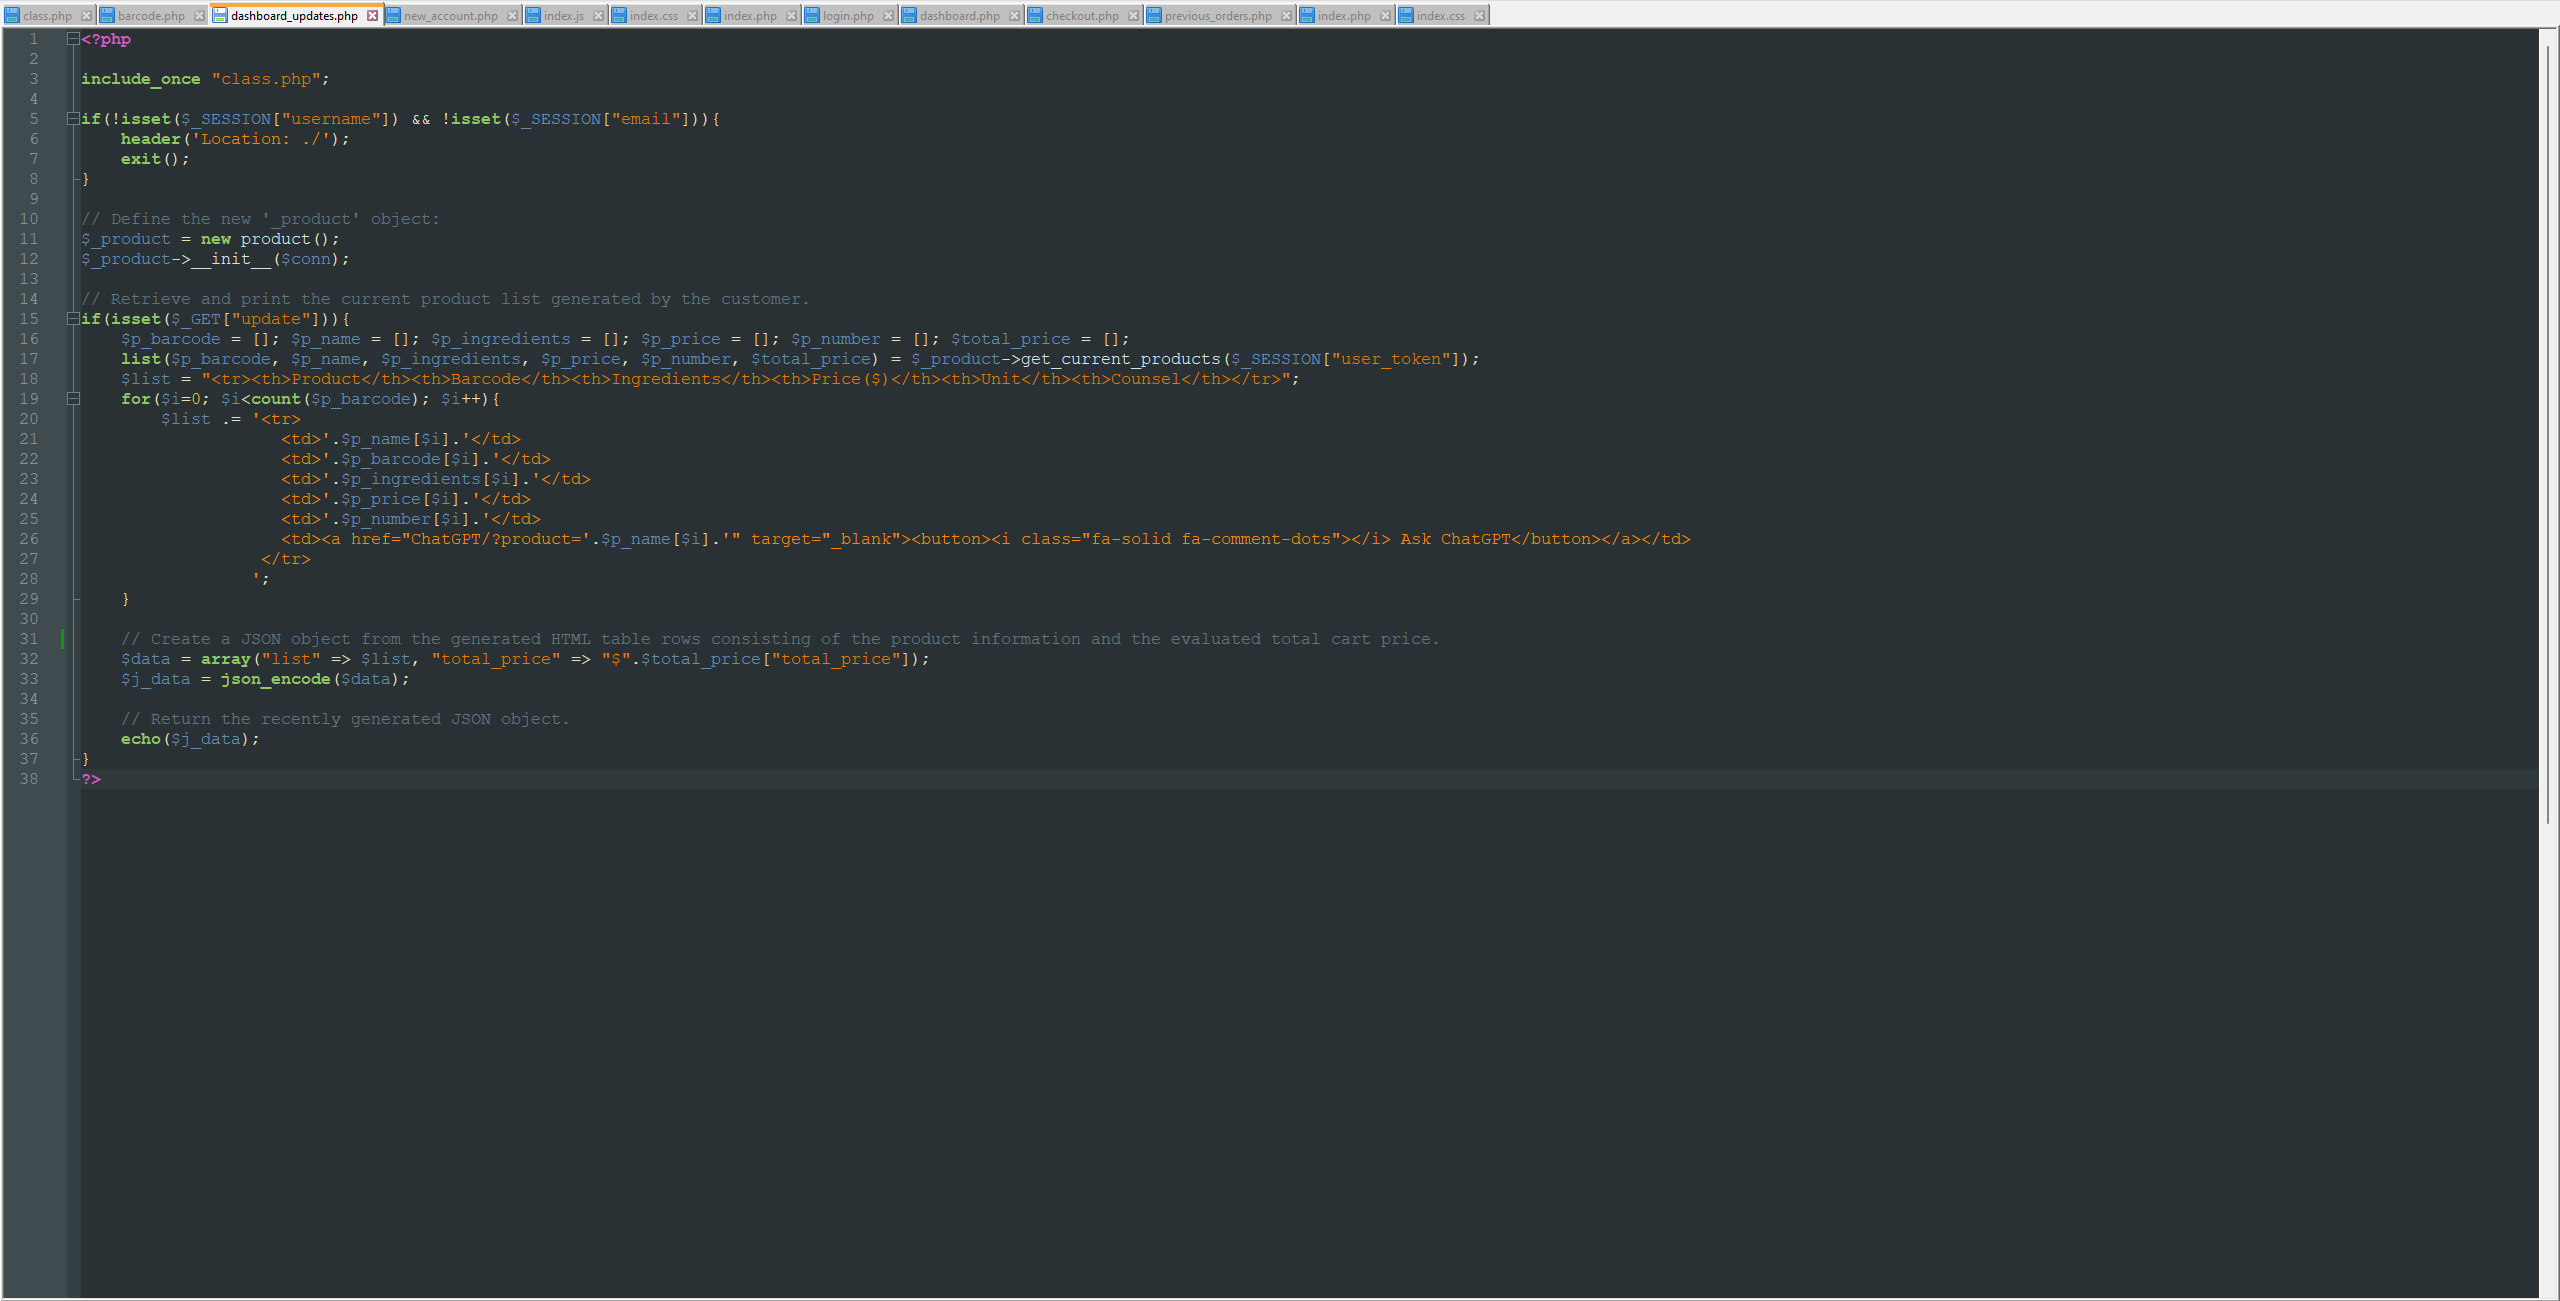This screenshot has width=2560, height=1301.
Task: Click the saved-file icon on index.js tab
Action: pos(534,15)
